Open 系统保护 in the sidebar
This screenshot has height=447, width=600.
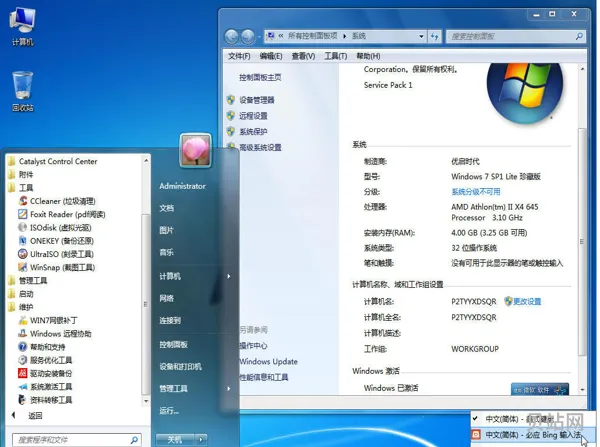pyautogui.click(x=248, y=132)
